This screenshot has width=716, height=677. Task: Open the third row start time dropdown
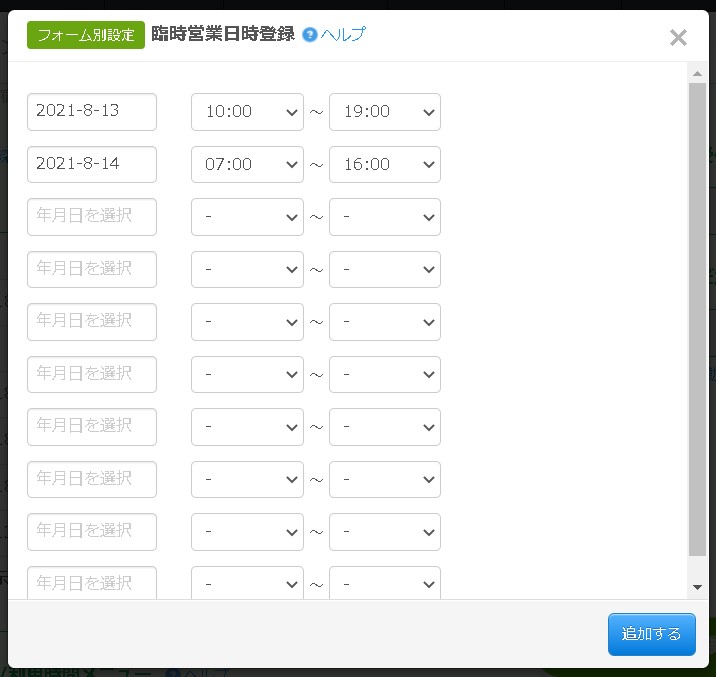point(247,217)
